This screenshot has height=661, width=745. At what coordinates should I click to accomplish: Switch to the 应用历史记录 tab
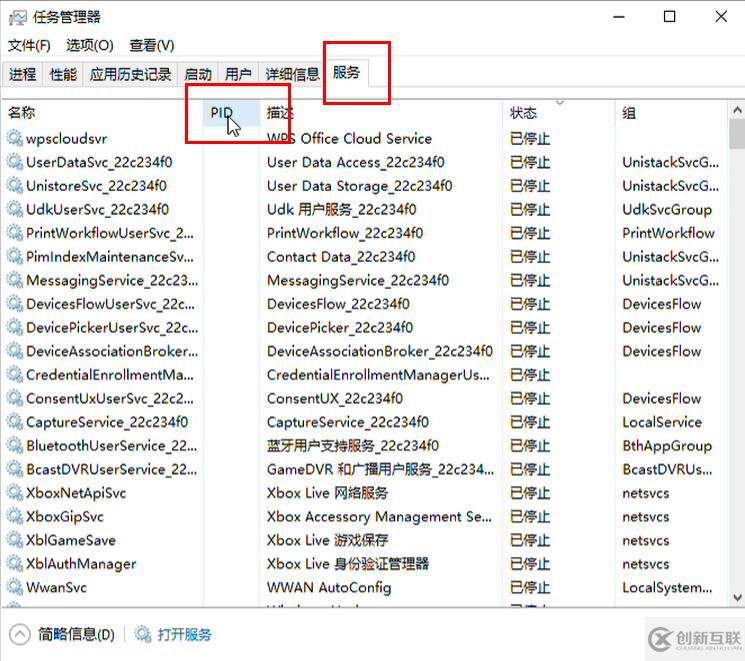[x=130, y=75]
